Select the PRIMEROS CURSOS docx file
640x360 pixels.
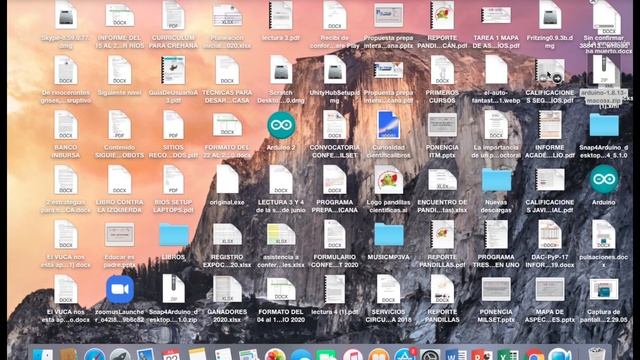pos(442,71)
